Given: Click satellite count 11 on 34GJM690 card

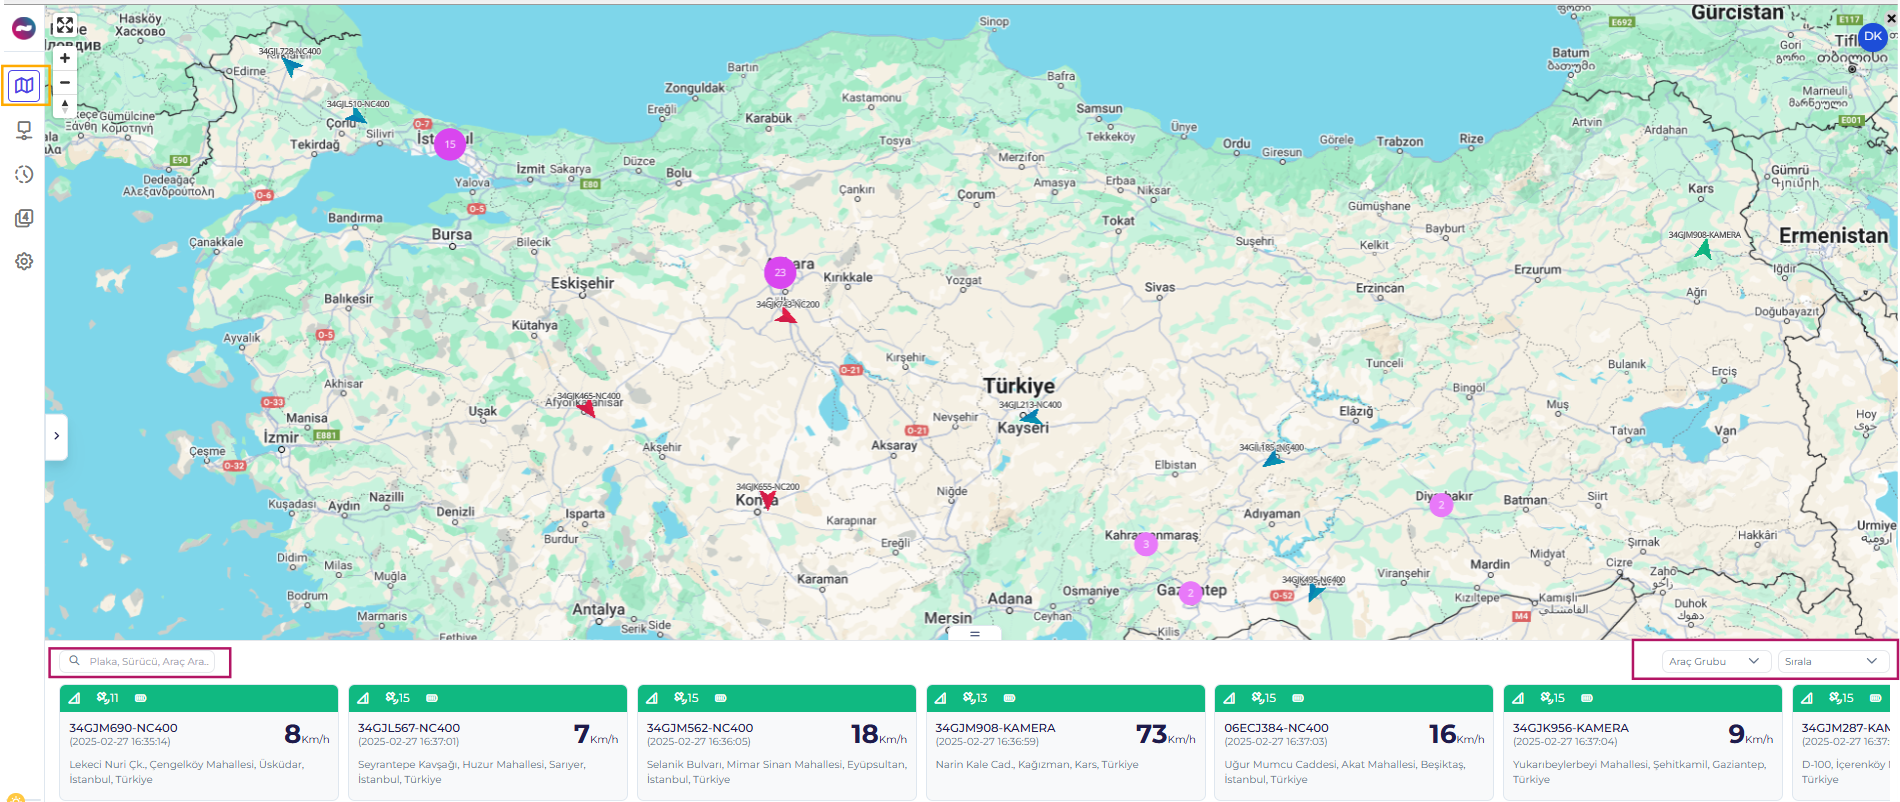Looking at the screenshot, I should 107,698.
